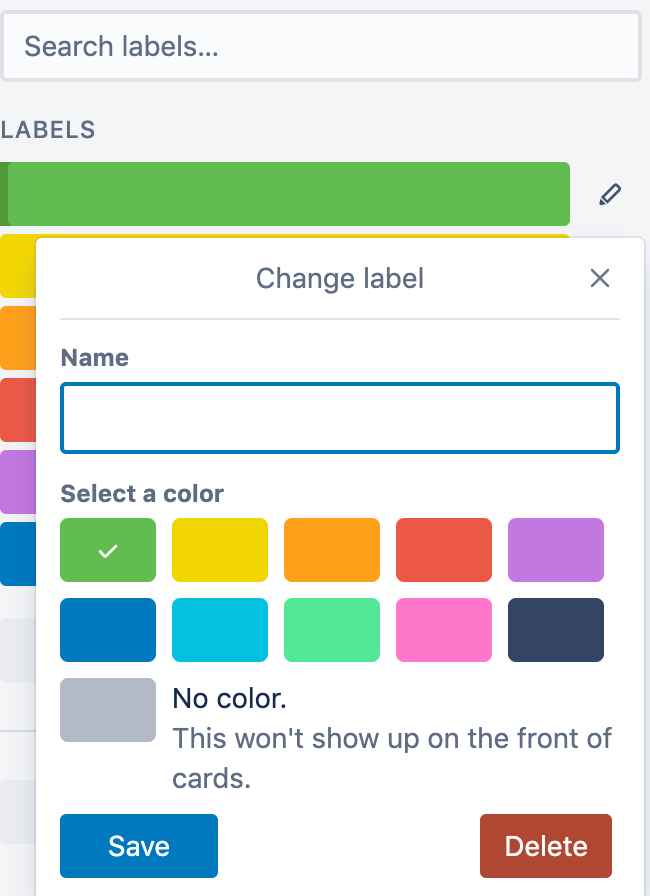Close the Change label popup
Screen dimensions: 650x896
click(600, 278)
